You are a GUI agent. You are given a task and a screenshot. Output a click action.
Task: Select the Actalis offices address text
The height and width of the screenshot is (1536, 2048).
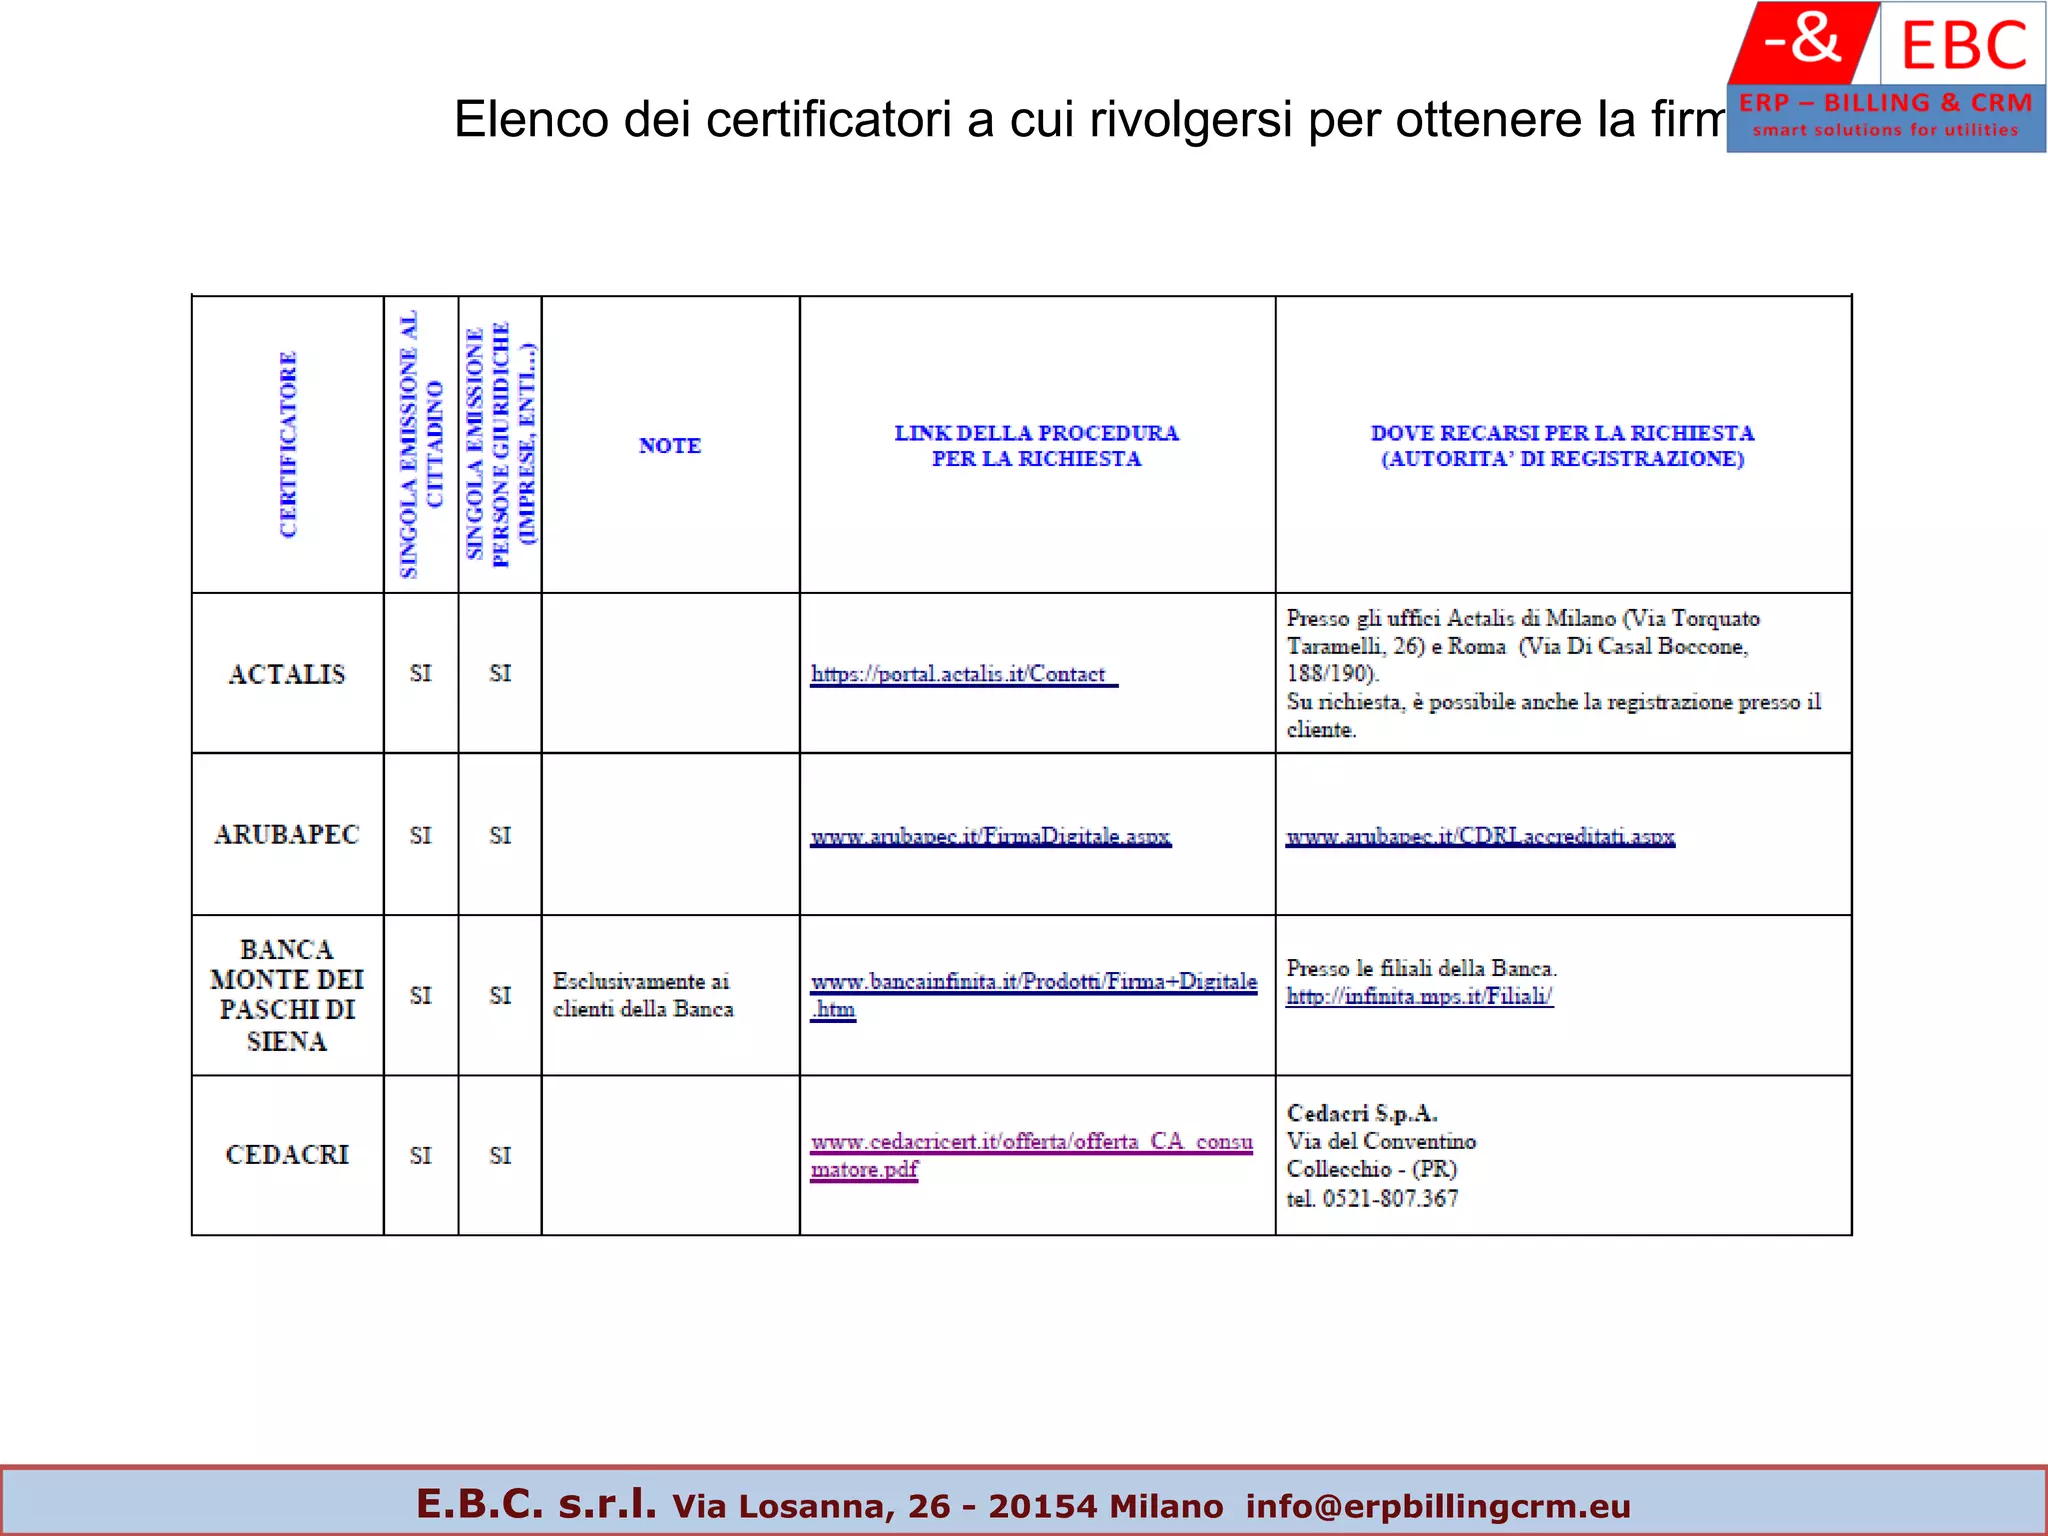click(x=1554, y=674)
